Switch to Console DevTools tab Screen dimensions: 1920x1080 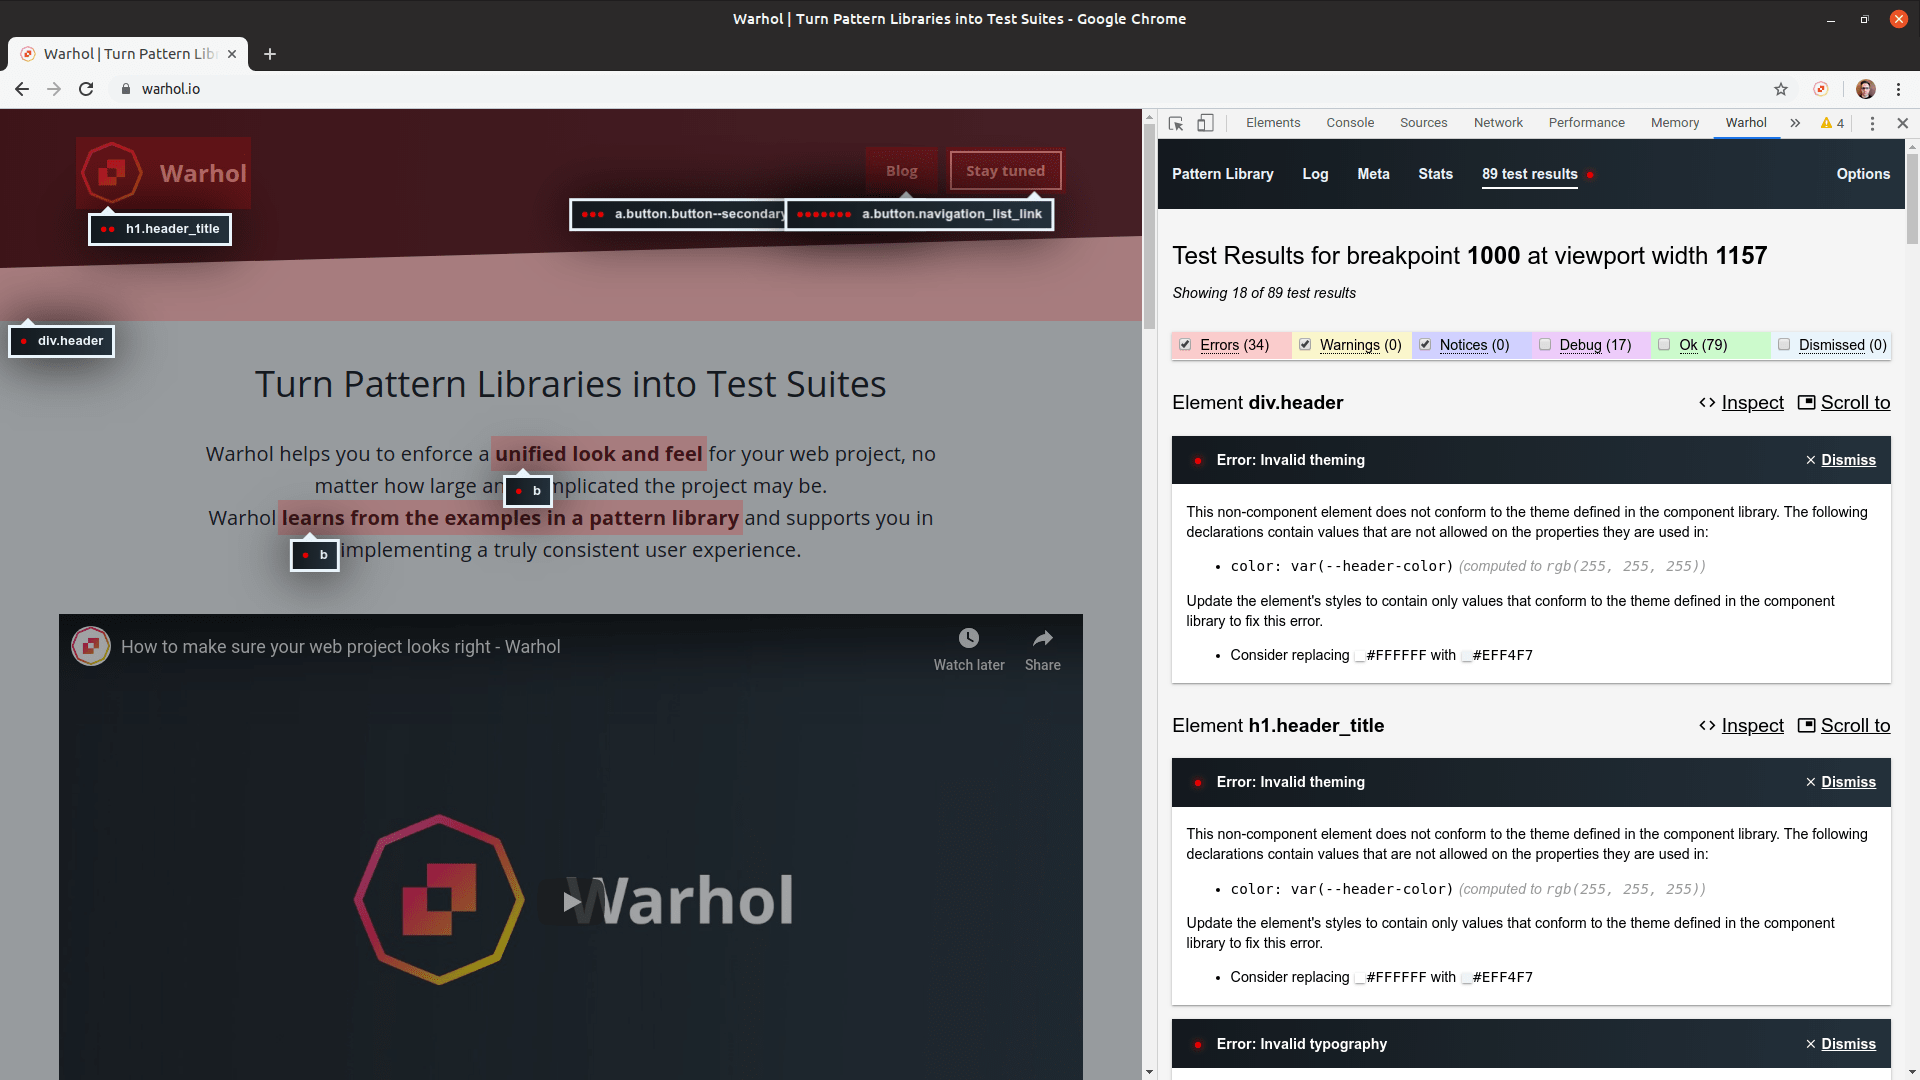point(1350,123)
